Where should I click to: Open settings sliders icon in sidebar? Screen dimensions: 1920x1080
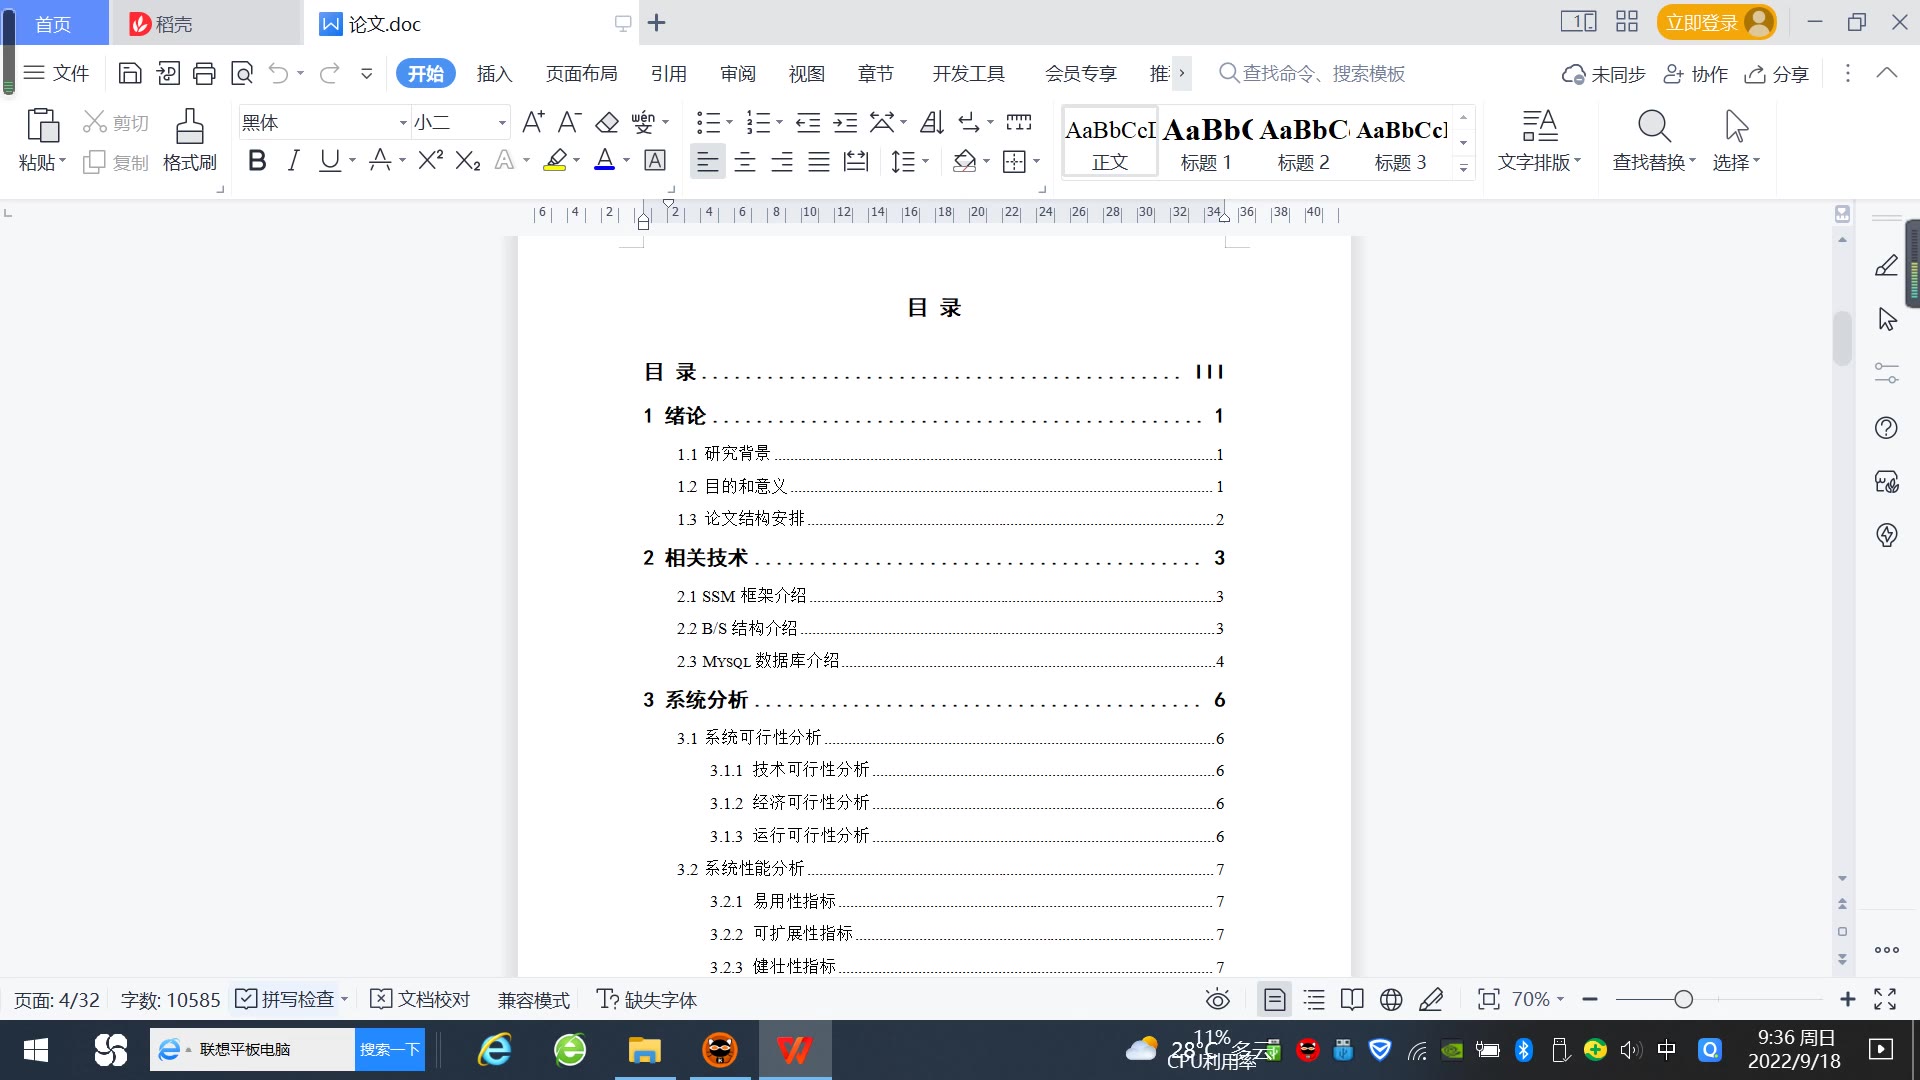tap(1886, 373)
